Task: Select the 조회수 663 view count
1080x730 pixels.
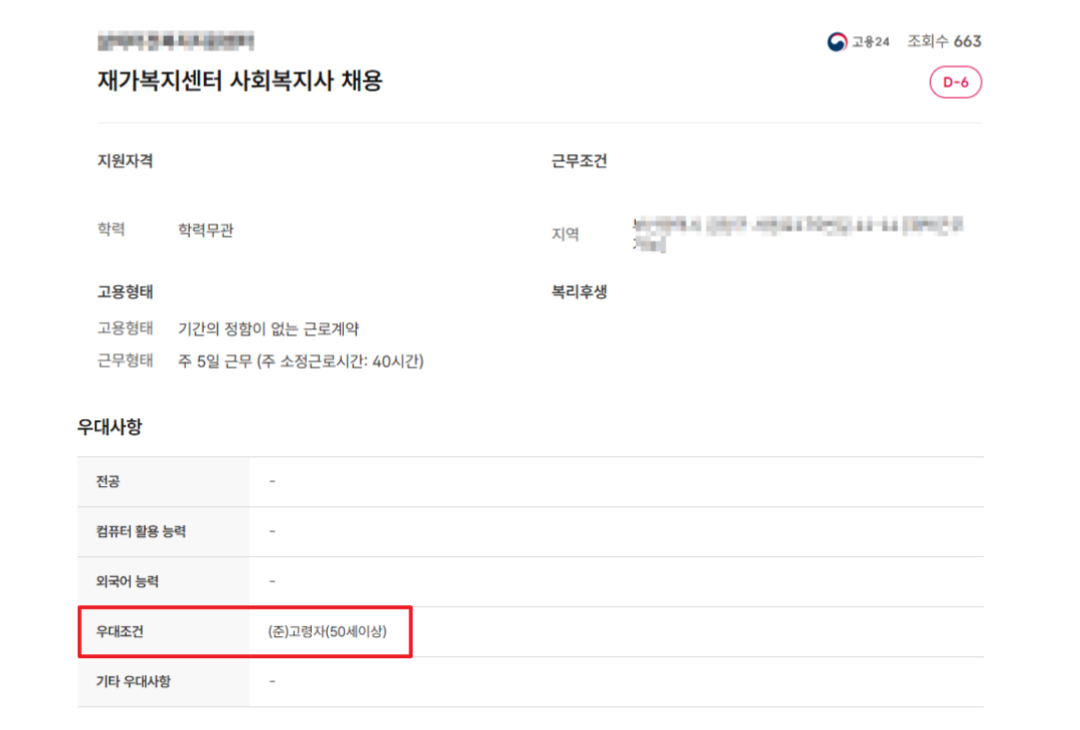Action: point(944,41)
